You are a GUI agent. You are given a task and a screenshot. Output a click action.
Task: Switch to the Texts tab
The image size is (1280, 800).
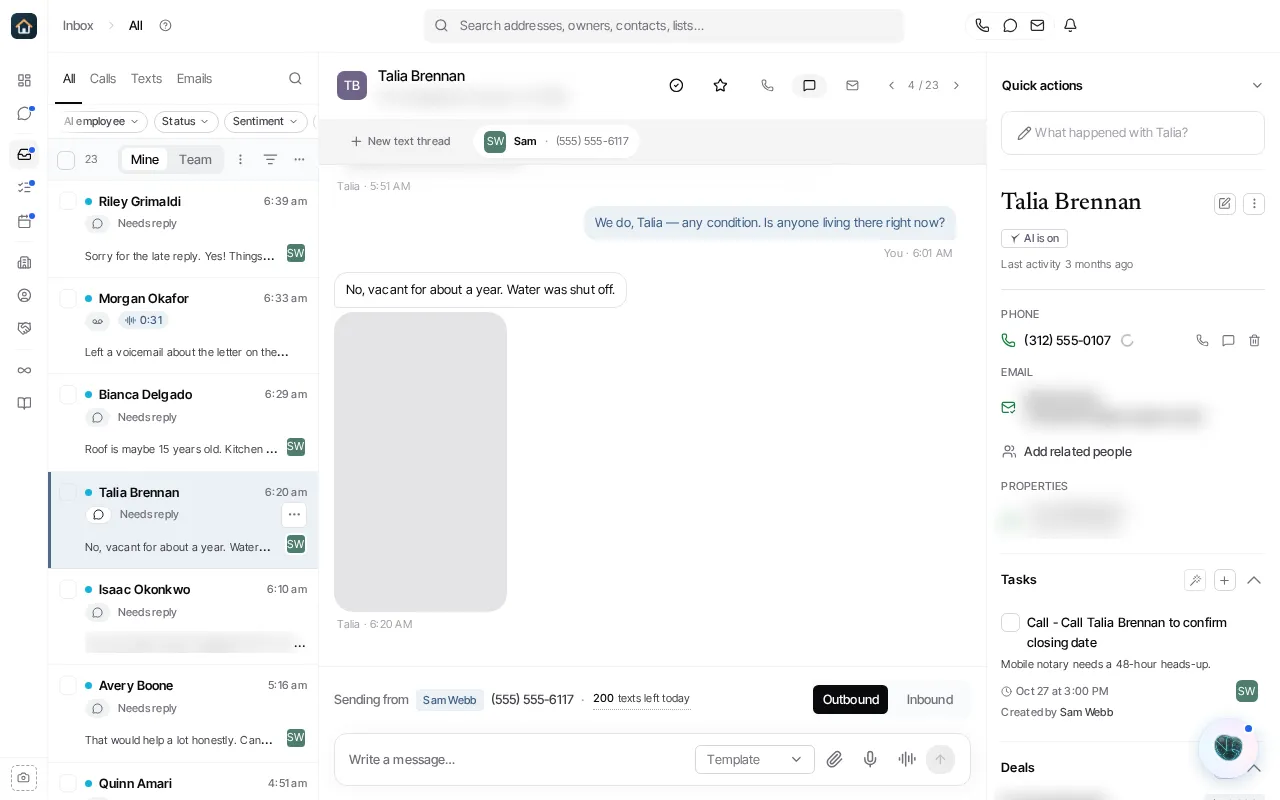(146, 78)
